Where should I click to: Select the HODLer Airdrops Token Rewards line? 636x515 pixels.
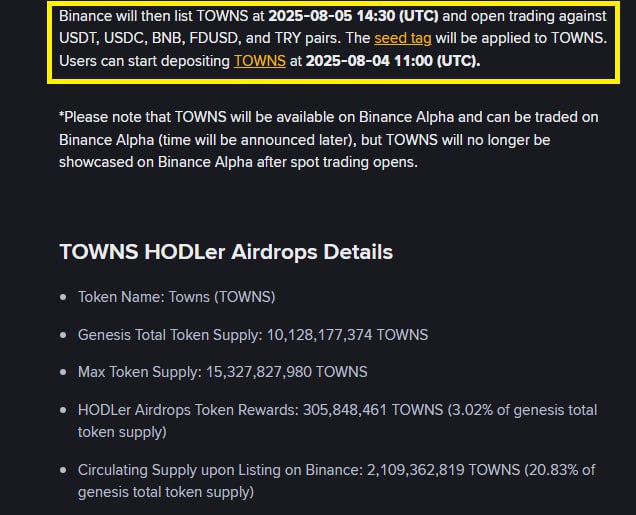tap(337, 421)
